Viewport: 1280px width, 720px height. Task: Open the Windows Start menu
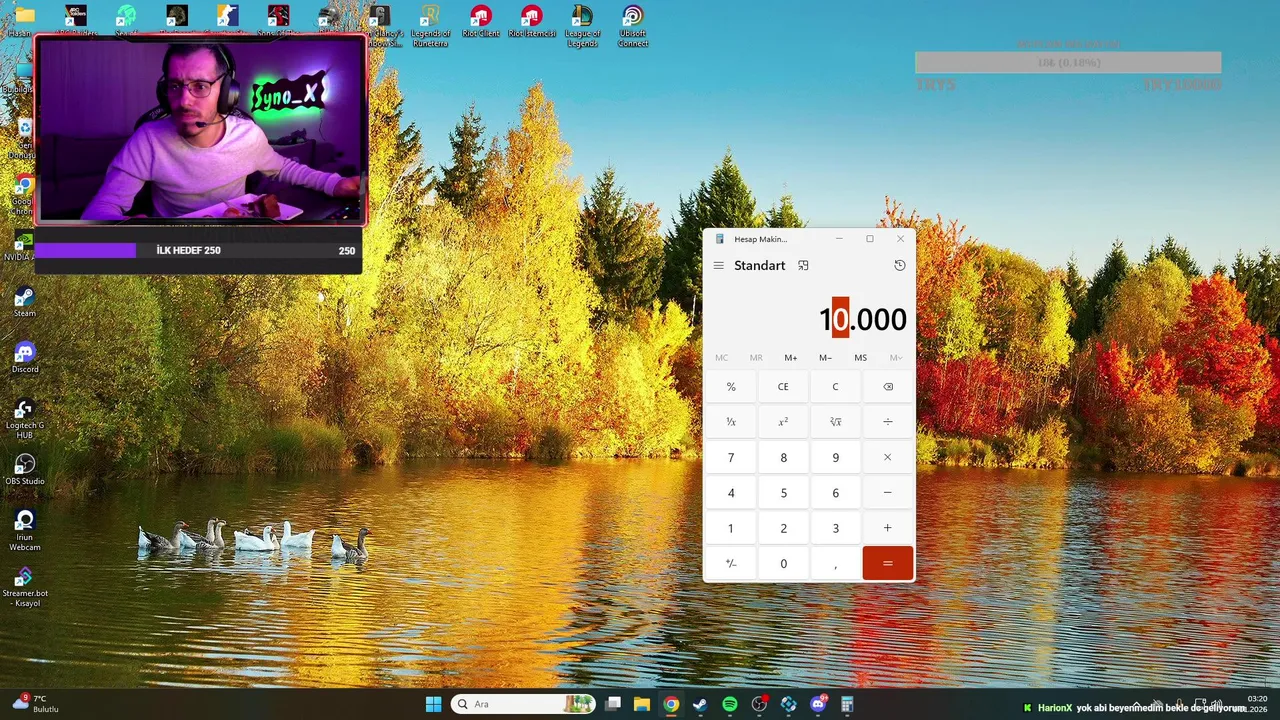[433, 704]
